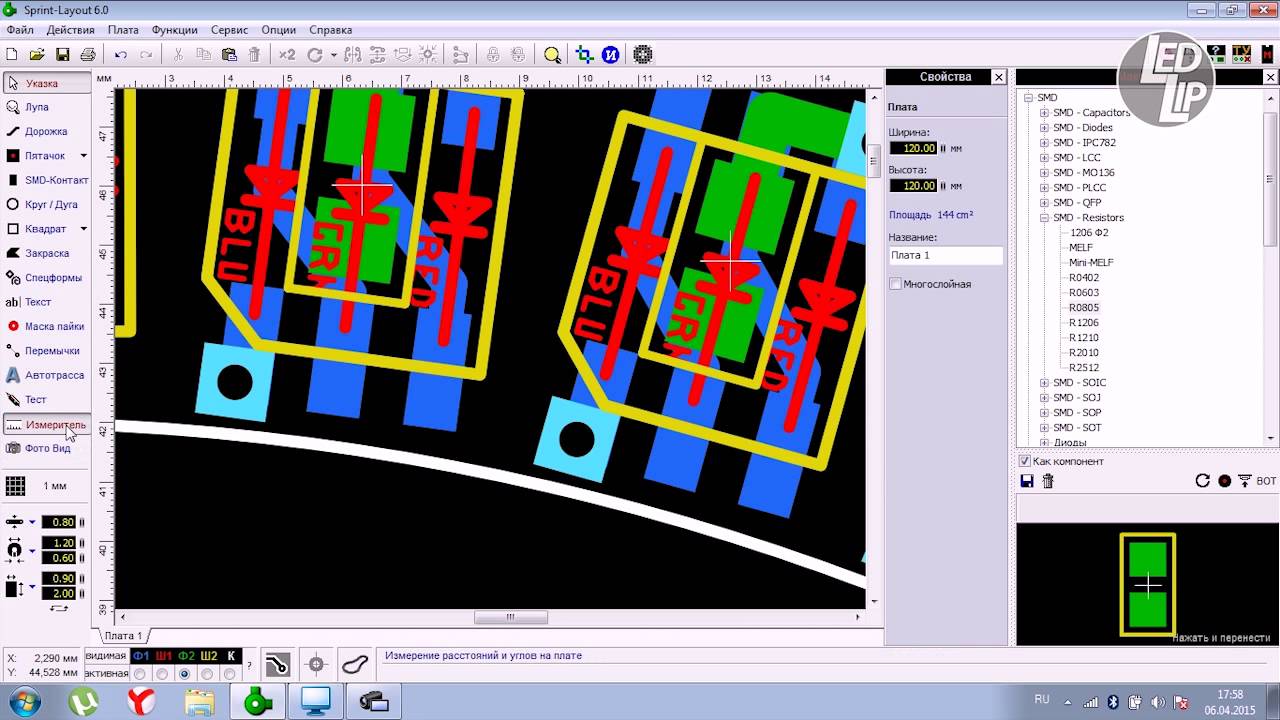Click the save diskette toolbar icon
Viewport: 1280px width, 720px height.
(x=62, y=55)
